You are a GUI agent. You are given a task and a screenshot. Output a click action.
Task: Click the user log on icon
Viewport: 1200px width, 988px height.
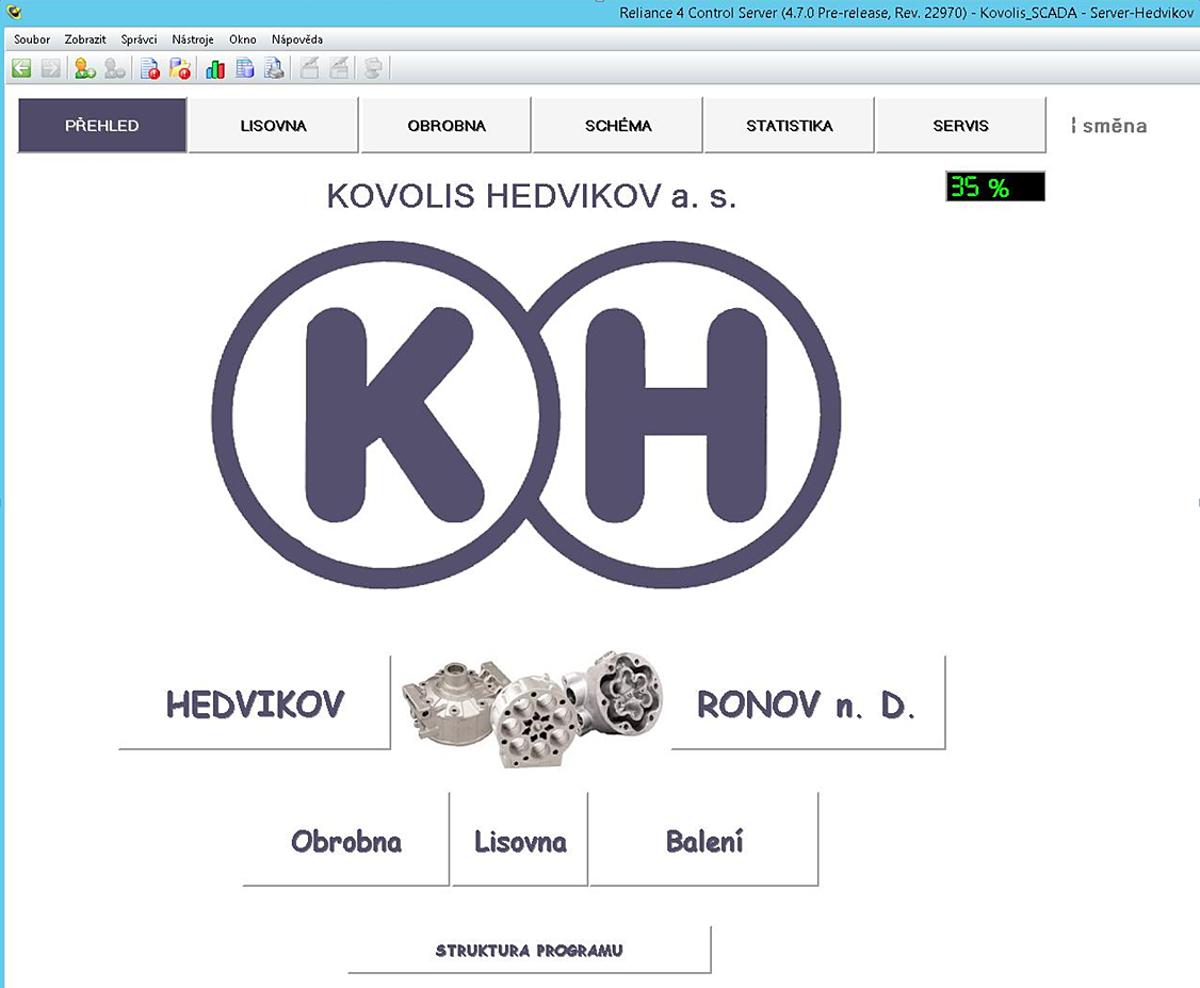click(85, 68)
